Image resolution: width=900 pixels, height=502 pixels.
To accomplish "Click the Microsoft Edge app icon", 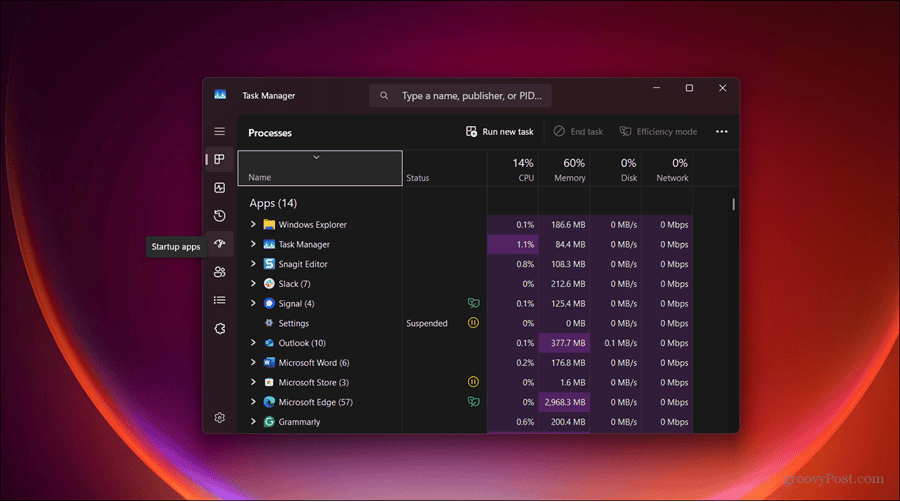I will 269,402.
